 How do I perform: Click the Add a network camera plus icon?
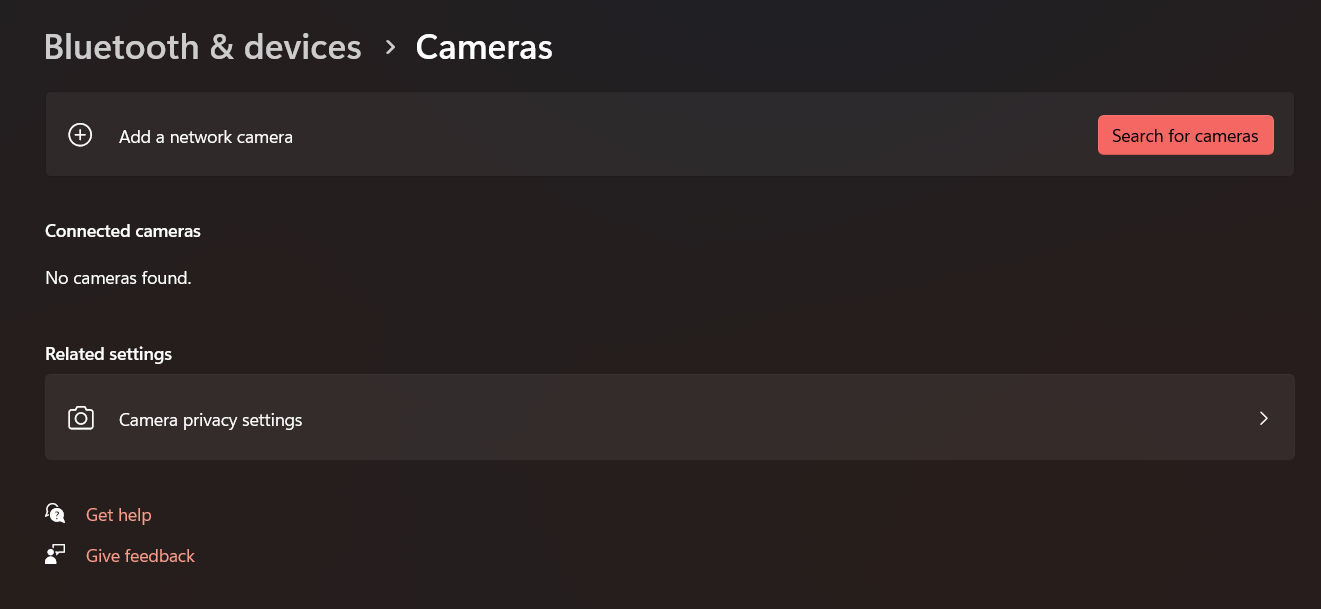(80, 134)
